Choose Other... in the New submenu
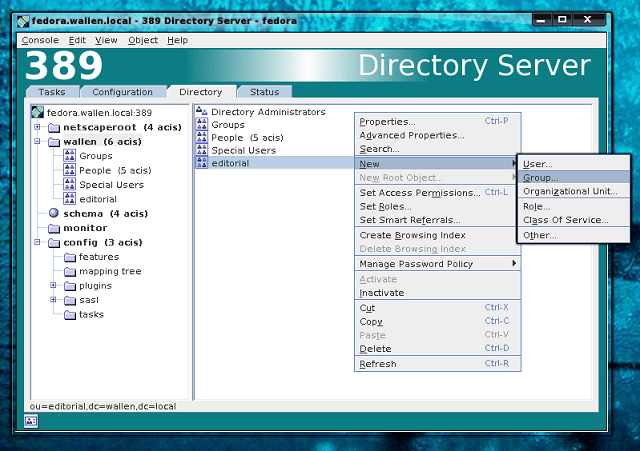This screenshot has width=640, height=451. click(x=573, y=235)
